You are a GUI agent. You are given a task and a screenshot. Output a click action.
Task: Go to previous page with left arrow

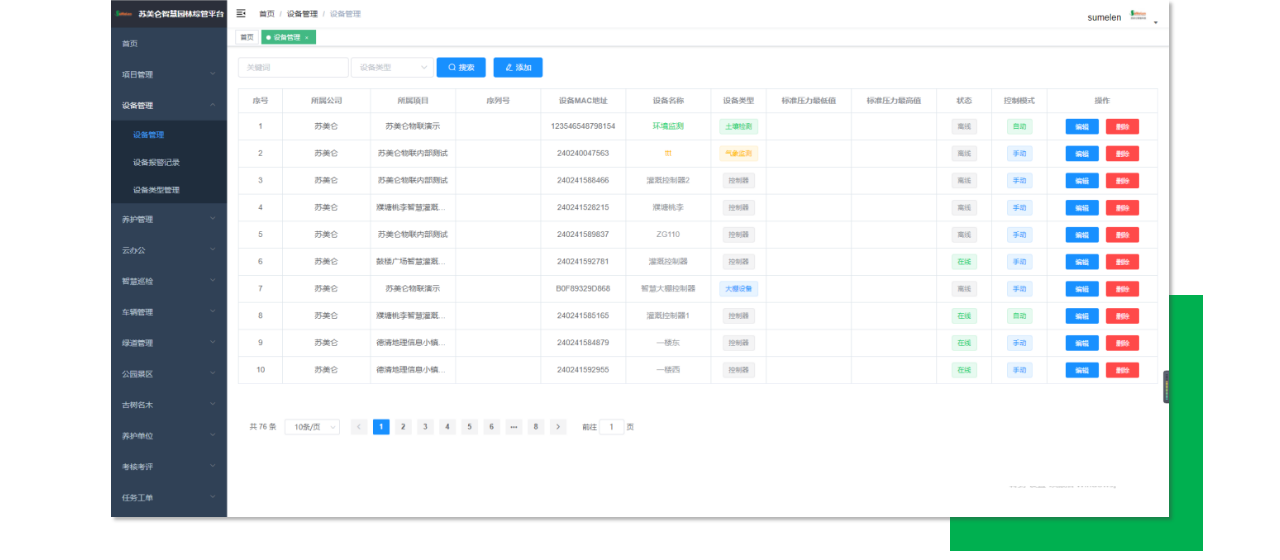359,427
